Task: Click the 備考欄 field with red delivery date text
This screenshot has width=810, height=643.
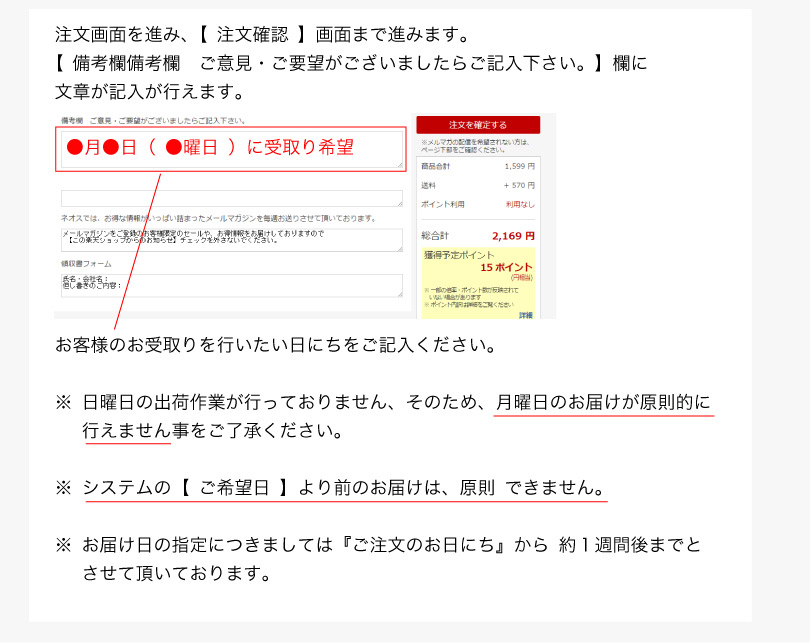Action: pyautogui.click(x=231, y=148)
